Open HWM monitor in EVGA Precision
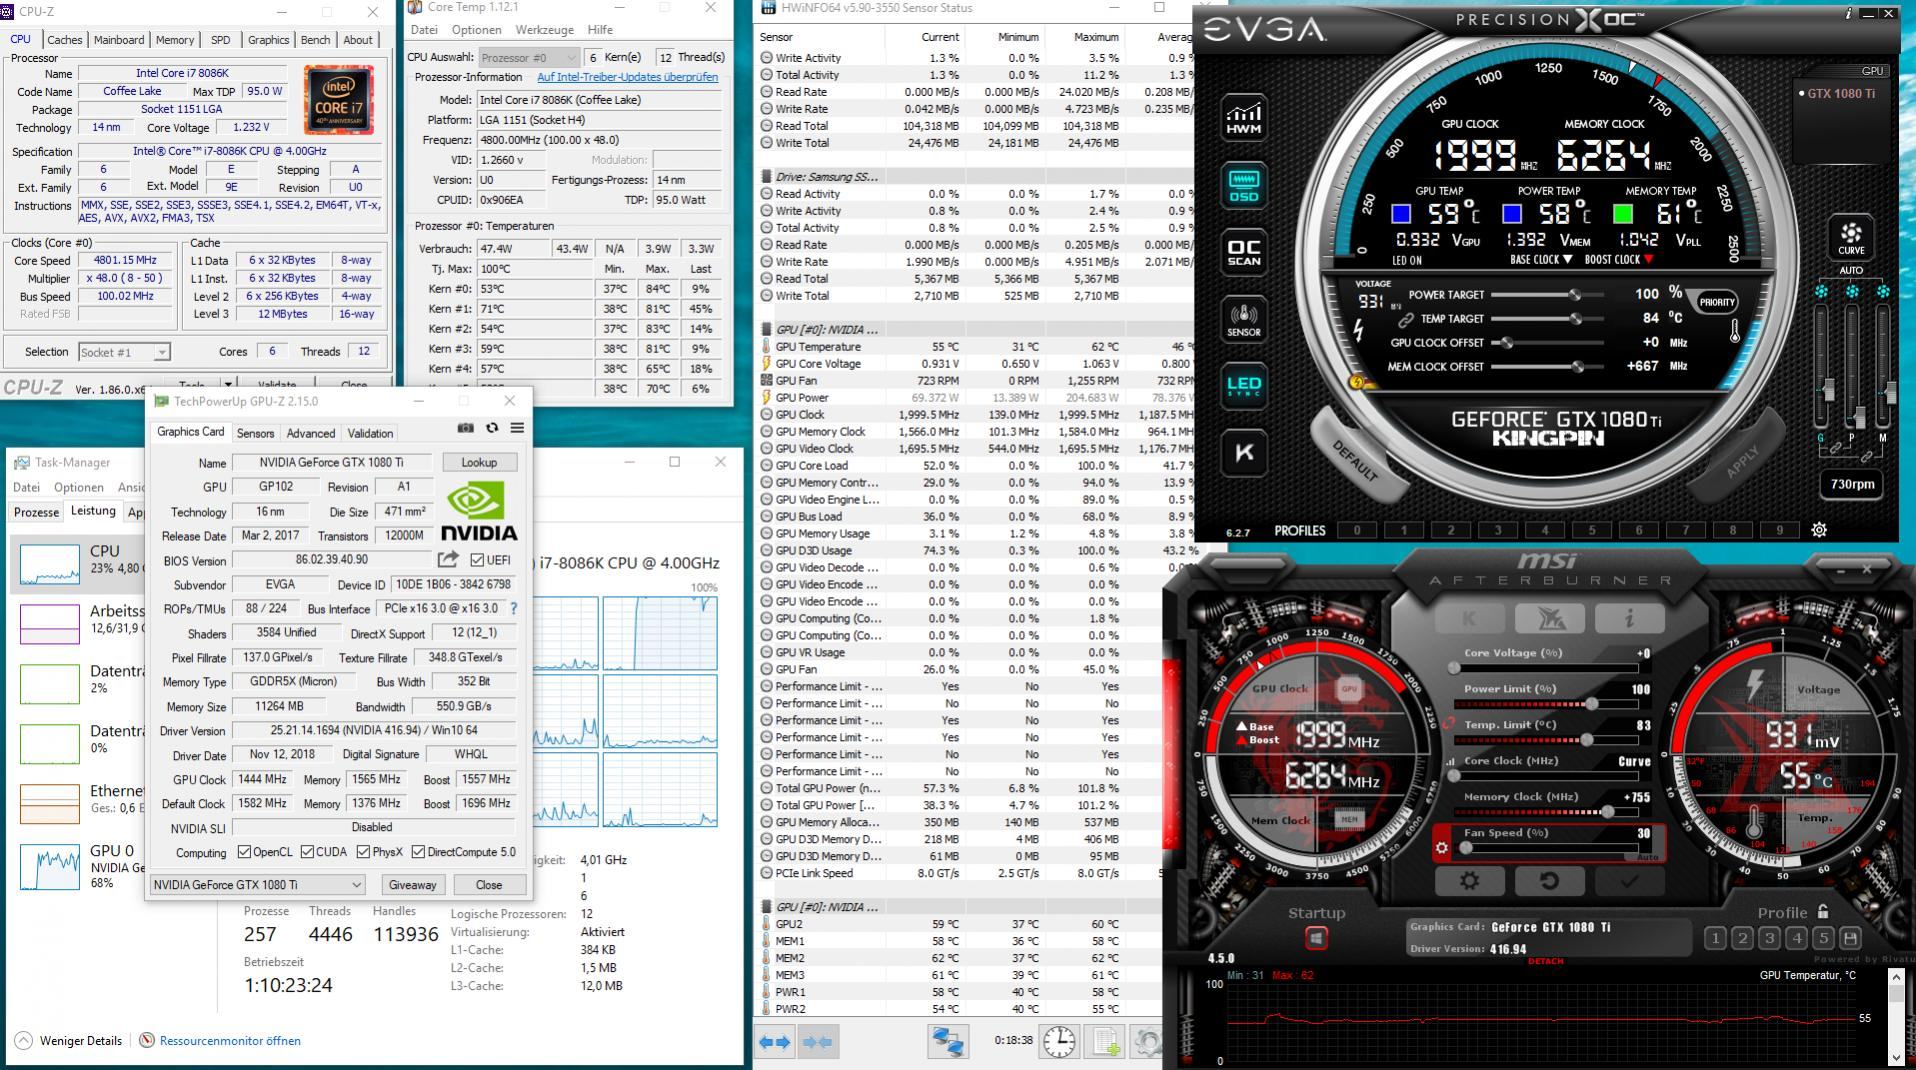The height and width of the screenshot is (1070, 1916). click(1243, 118)
